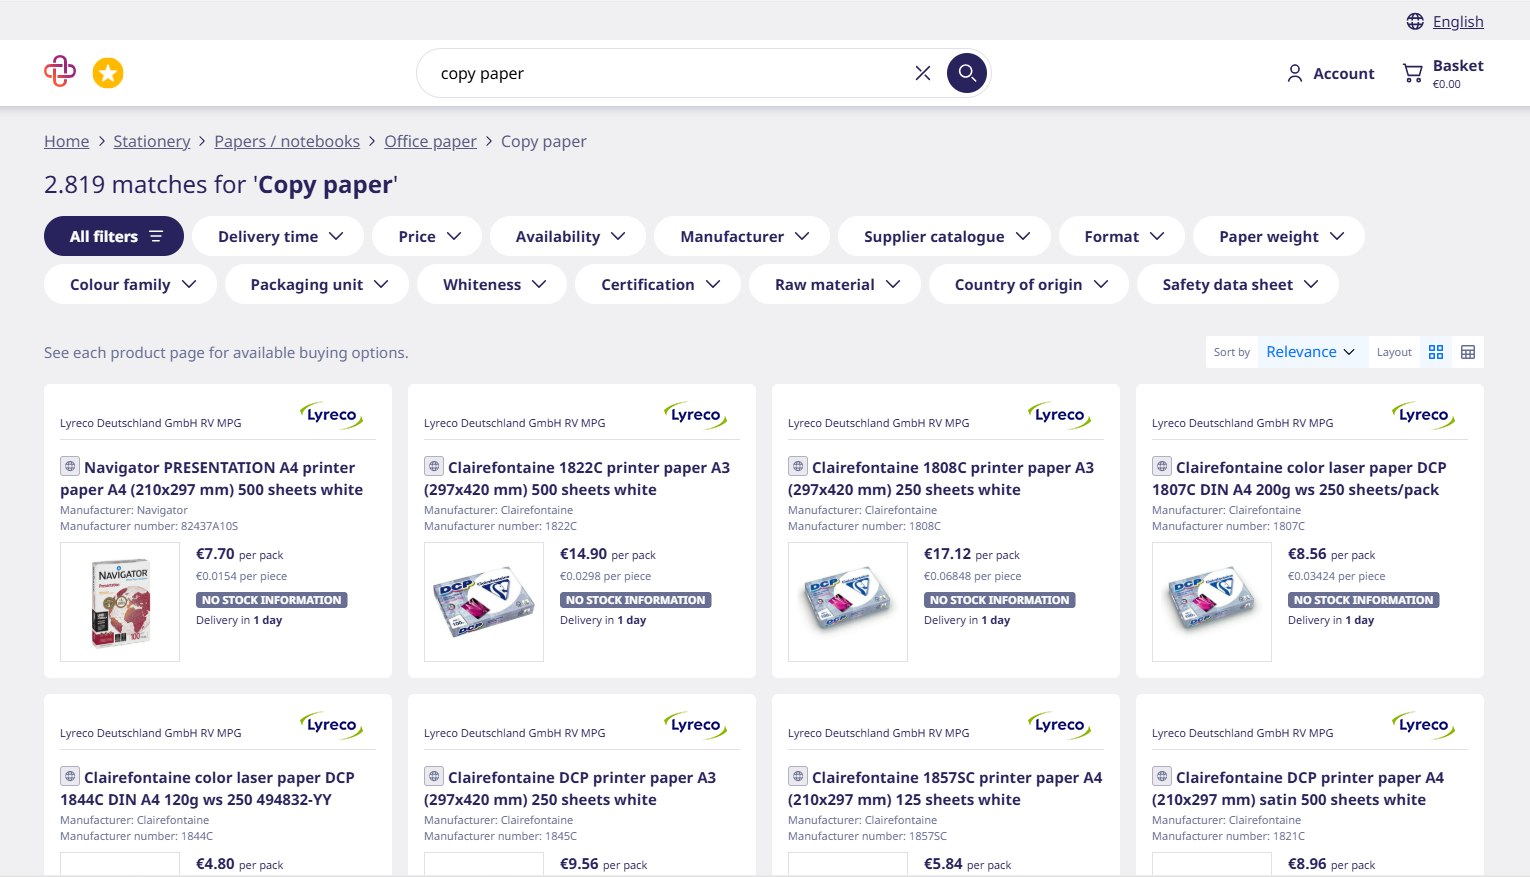Image resolution: width=1530 pixels, height=877 pixels.
Task: Switch to grid layout view
Action: pos(1436,352)
